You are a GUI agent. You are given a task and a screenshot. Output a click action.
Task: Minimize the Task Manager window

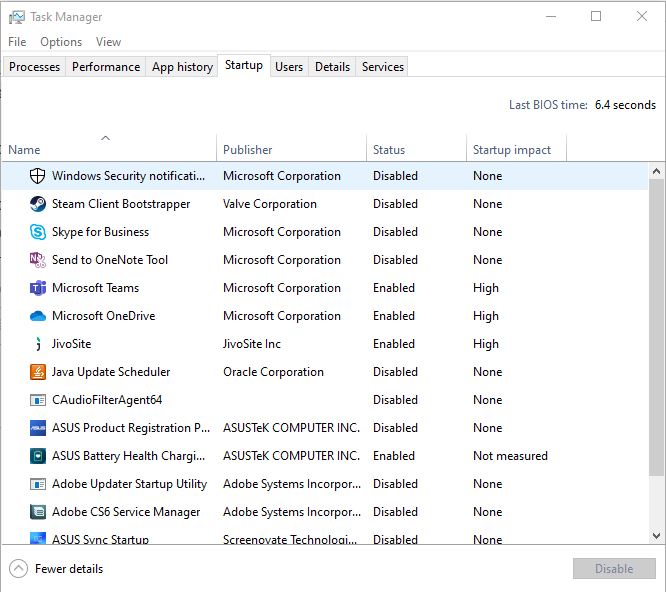pyautogui.click(x=551, y=17)
